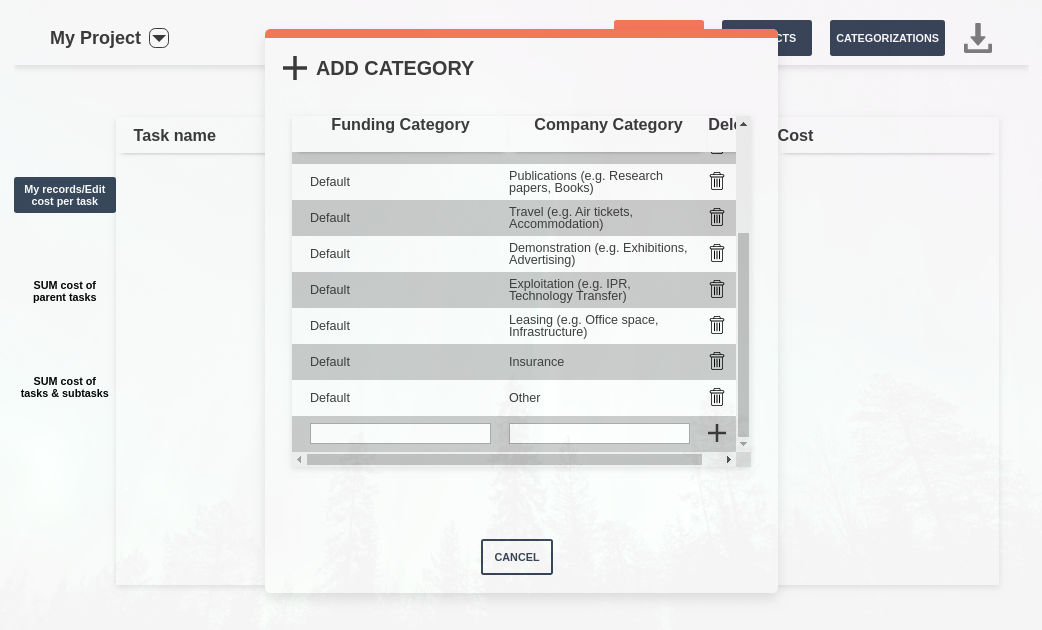The height and width of the screenshot is (630, 1042).
Task: Delete the Publications category row
Action: pyautogui.click(x=716, y=181)
